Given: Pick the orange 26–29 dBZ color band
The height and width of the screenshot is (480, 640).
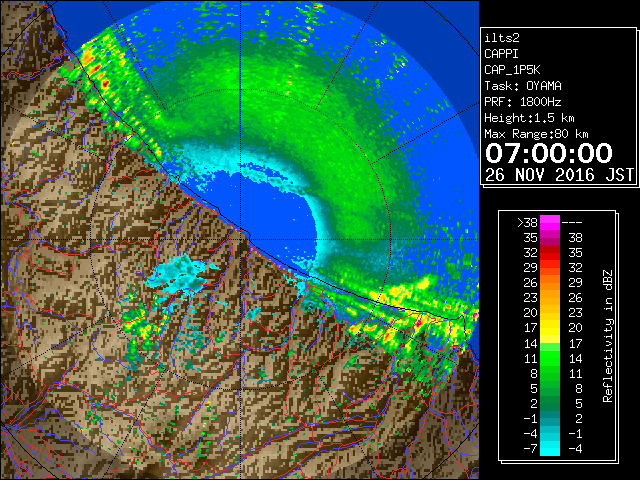Looking at the screenshot, I should (550, 283).
